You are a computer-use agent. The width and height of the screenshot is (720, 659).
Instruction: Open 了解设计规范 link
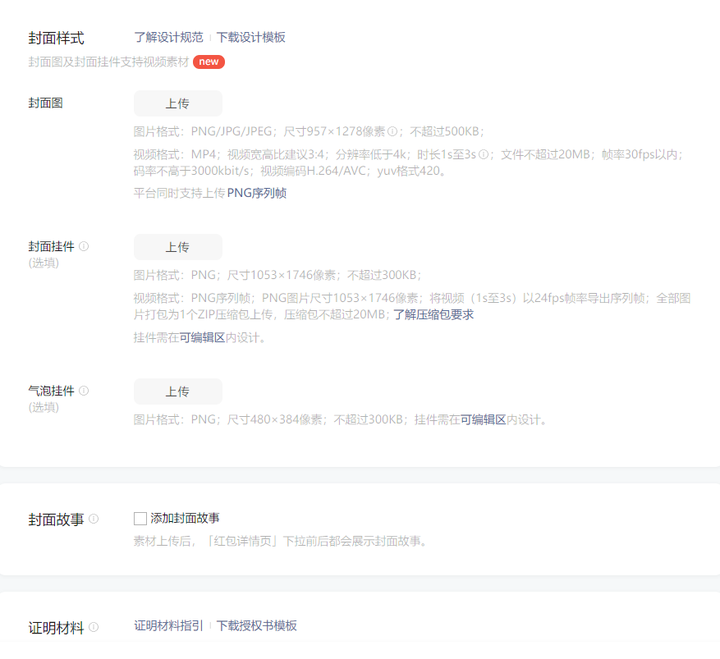point(169,37)
